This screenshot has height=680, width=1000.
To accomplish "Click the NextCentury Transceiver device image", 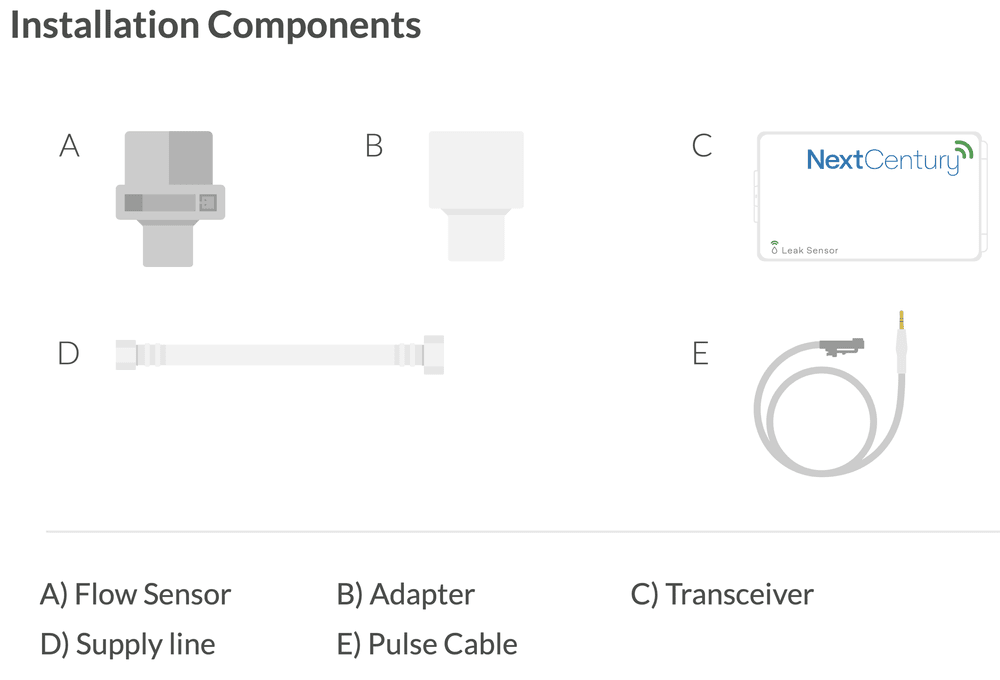I will tap(871, 196).
